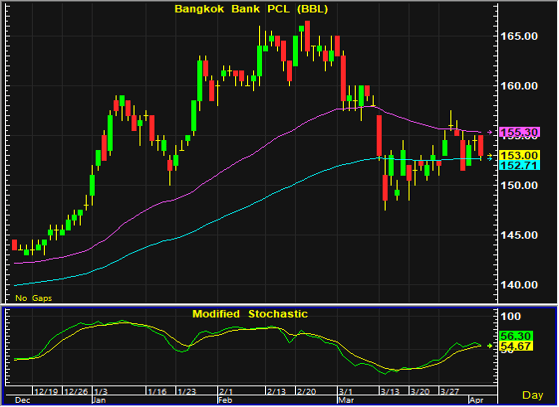
Task: Click the green arrow beside stochastic values
Action: [490, 346]
